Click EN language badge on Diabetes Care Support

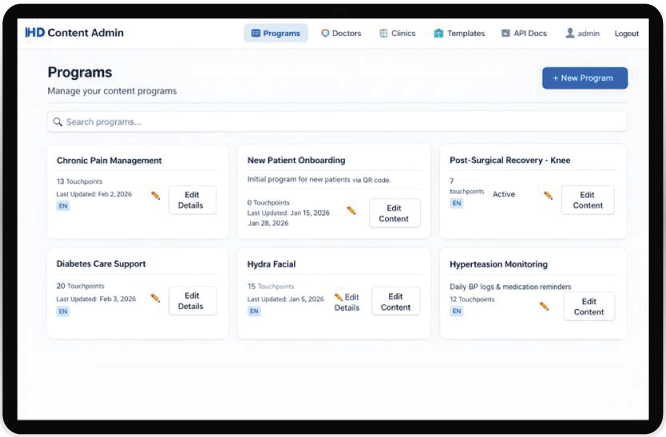coord(63,311)
